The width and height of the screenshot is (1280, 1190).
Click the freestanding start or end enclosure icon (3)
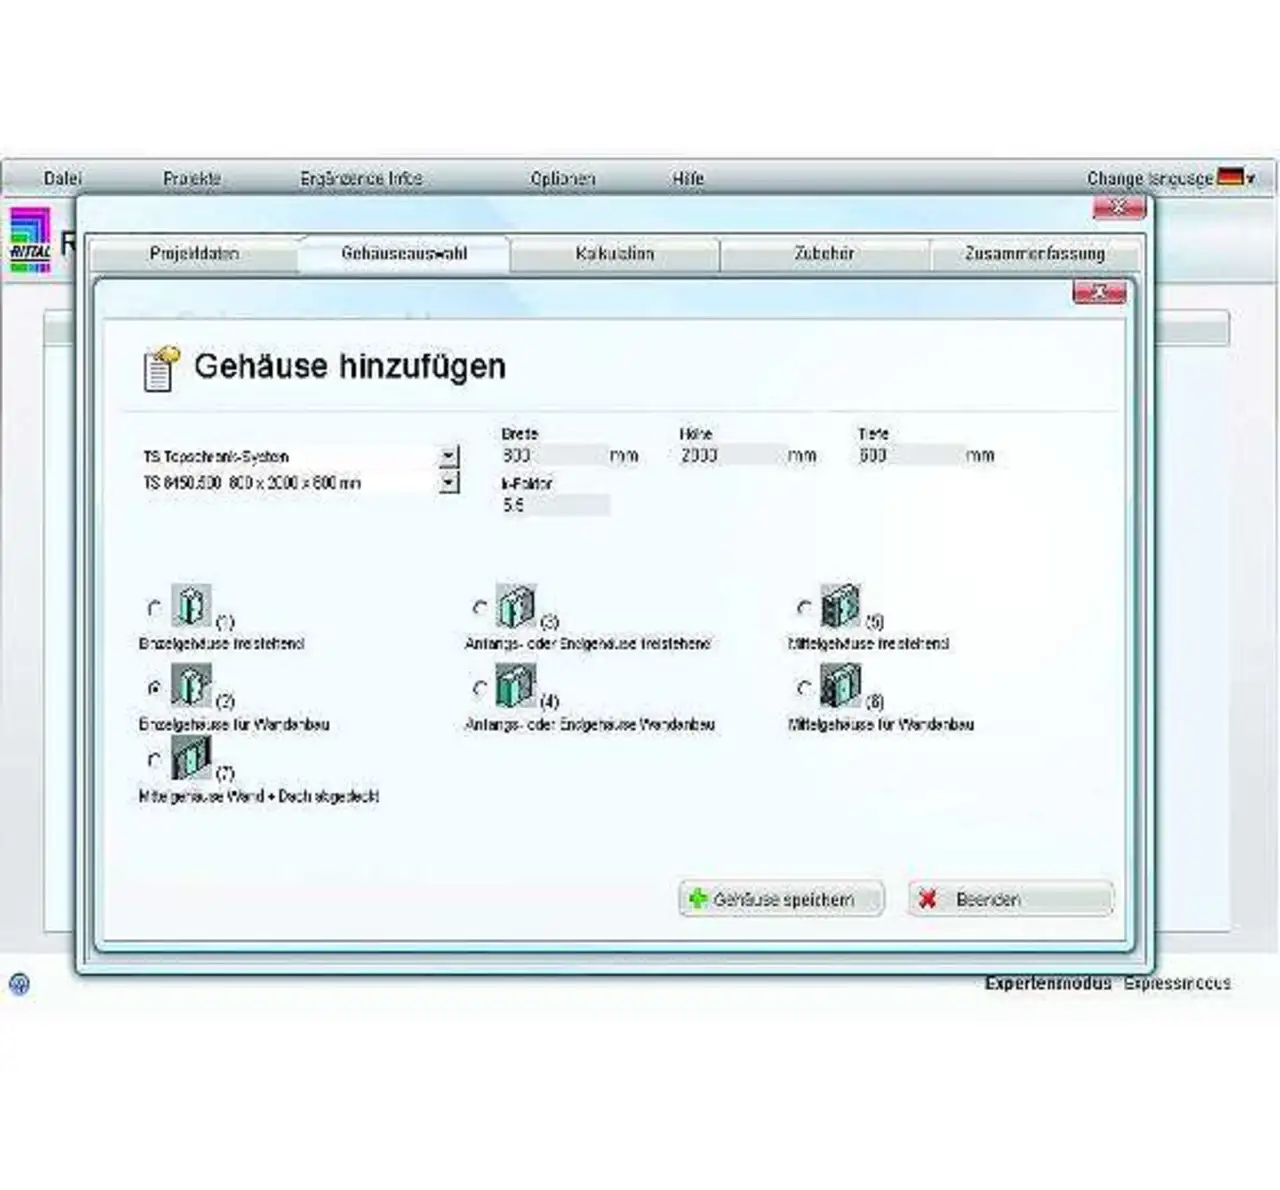point(515,606)
